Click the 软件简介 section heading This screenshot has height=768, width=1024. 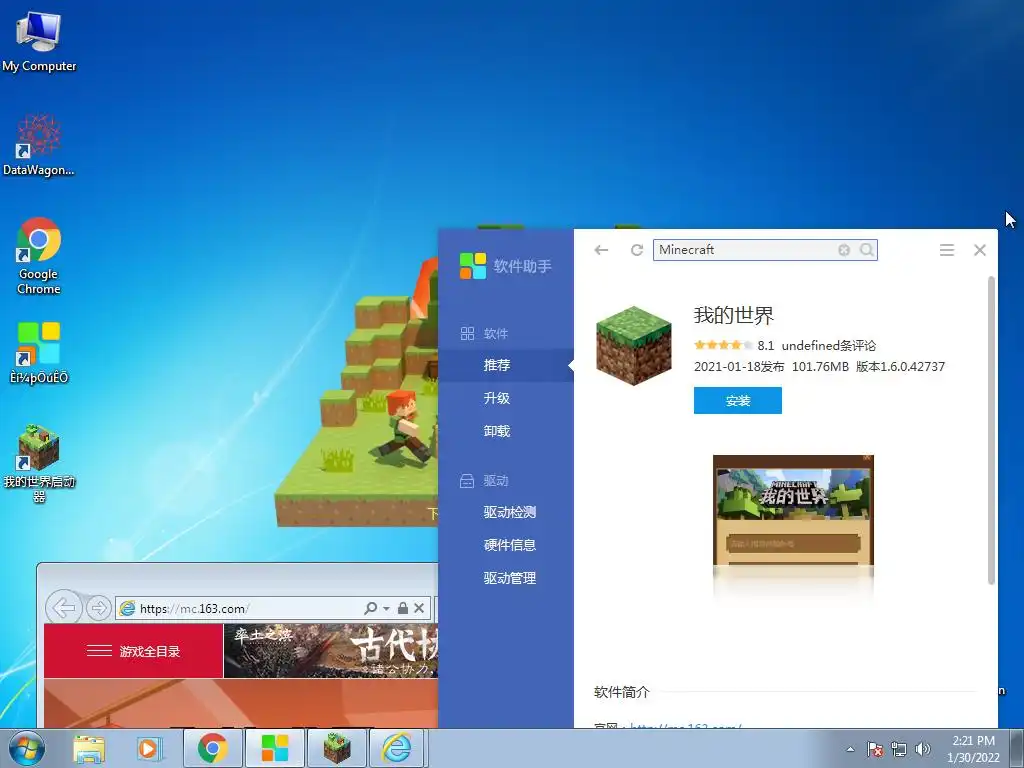622,692
